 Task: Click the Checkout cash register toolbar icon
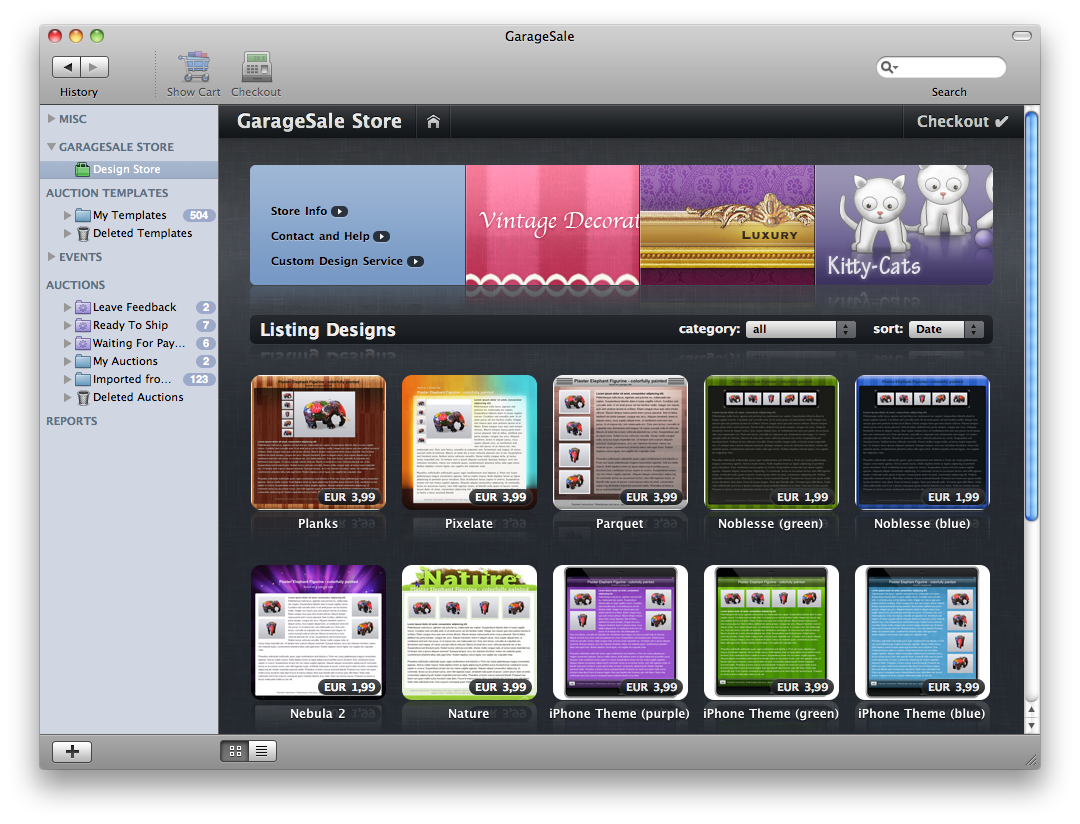[256, 67]
